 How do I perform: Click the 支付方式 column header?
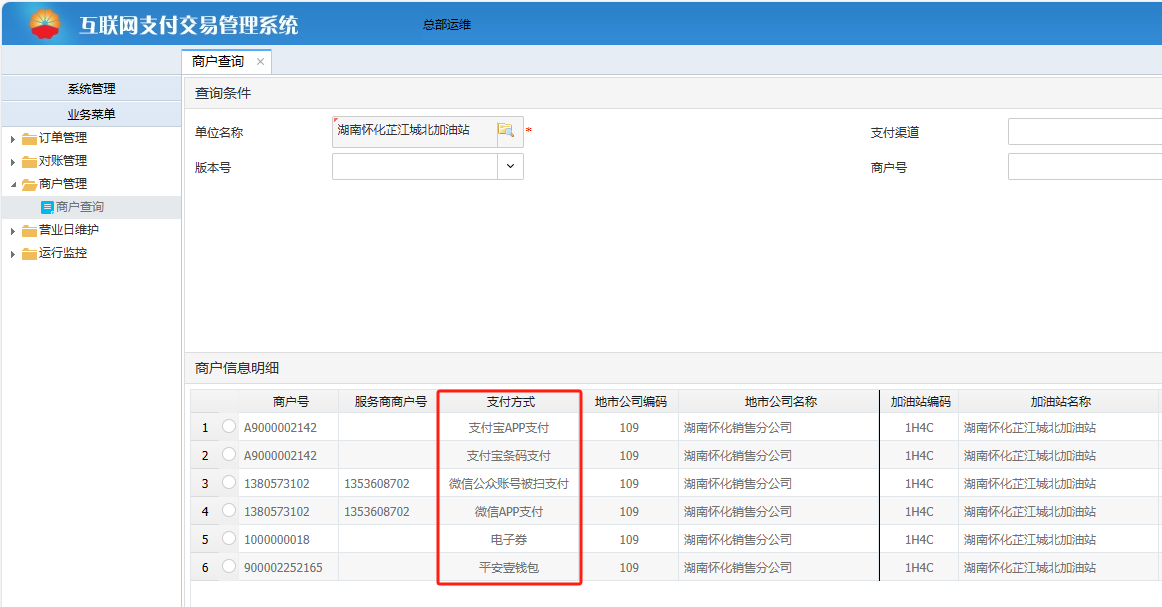(510, 402)
